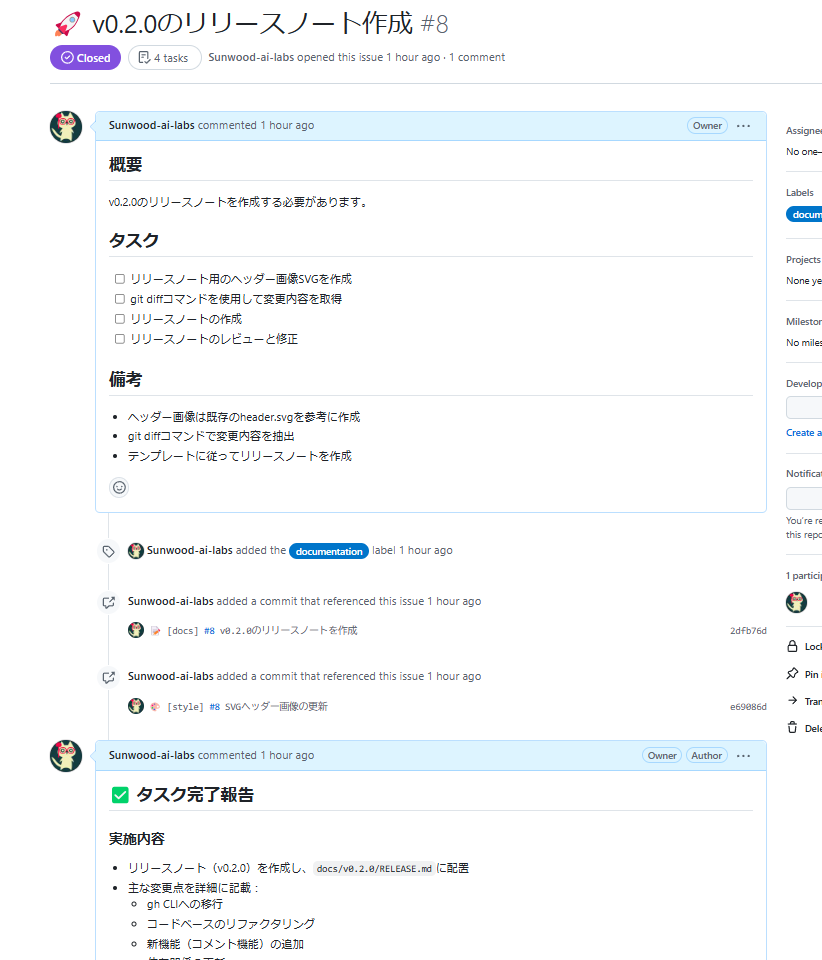Open commit hash 2dfb76d

pyautogui.click(x=748, y=631)
